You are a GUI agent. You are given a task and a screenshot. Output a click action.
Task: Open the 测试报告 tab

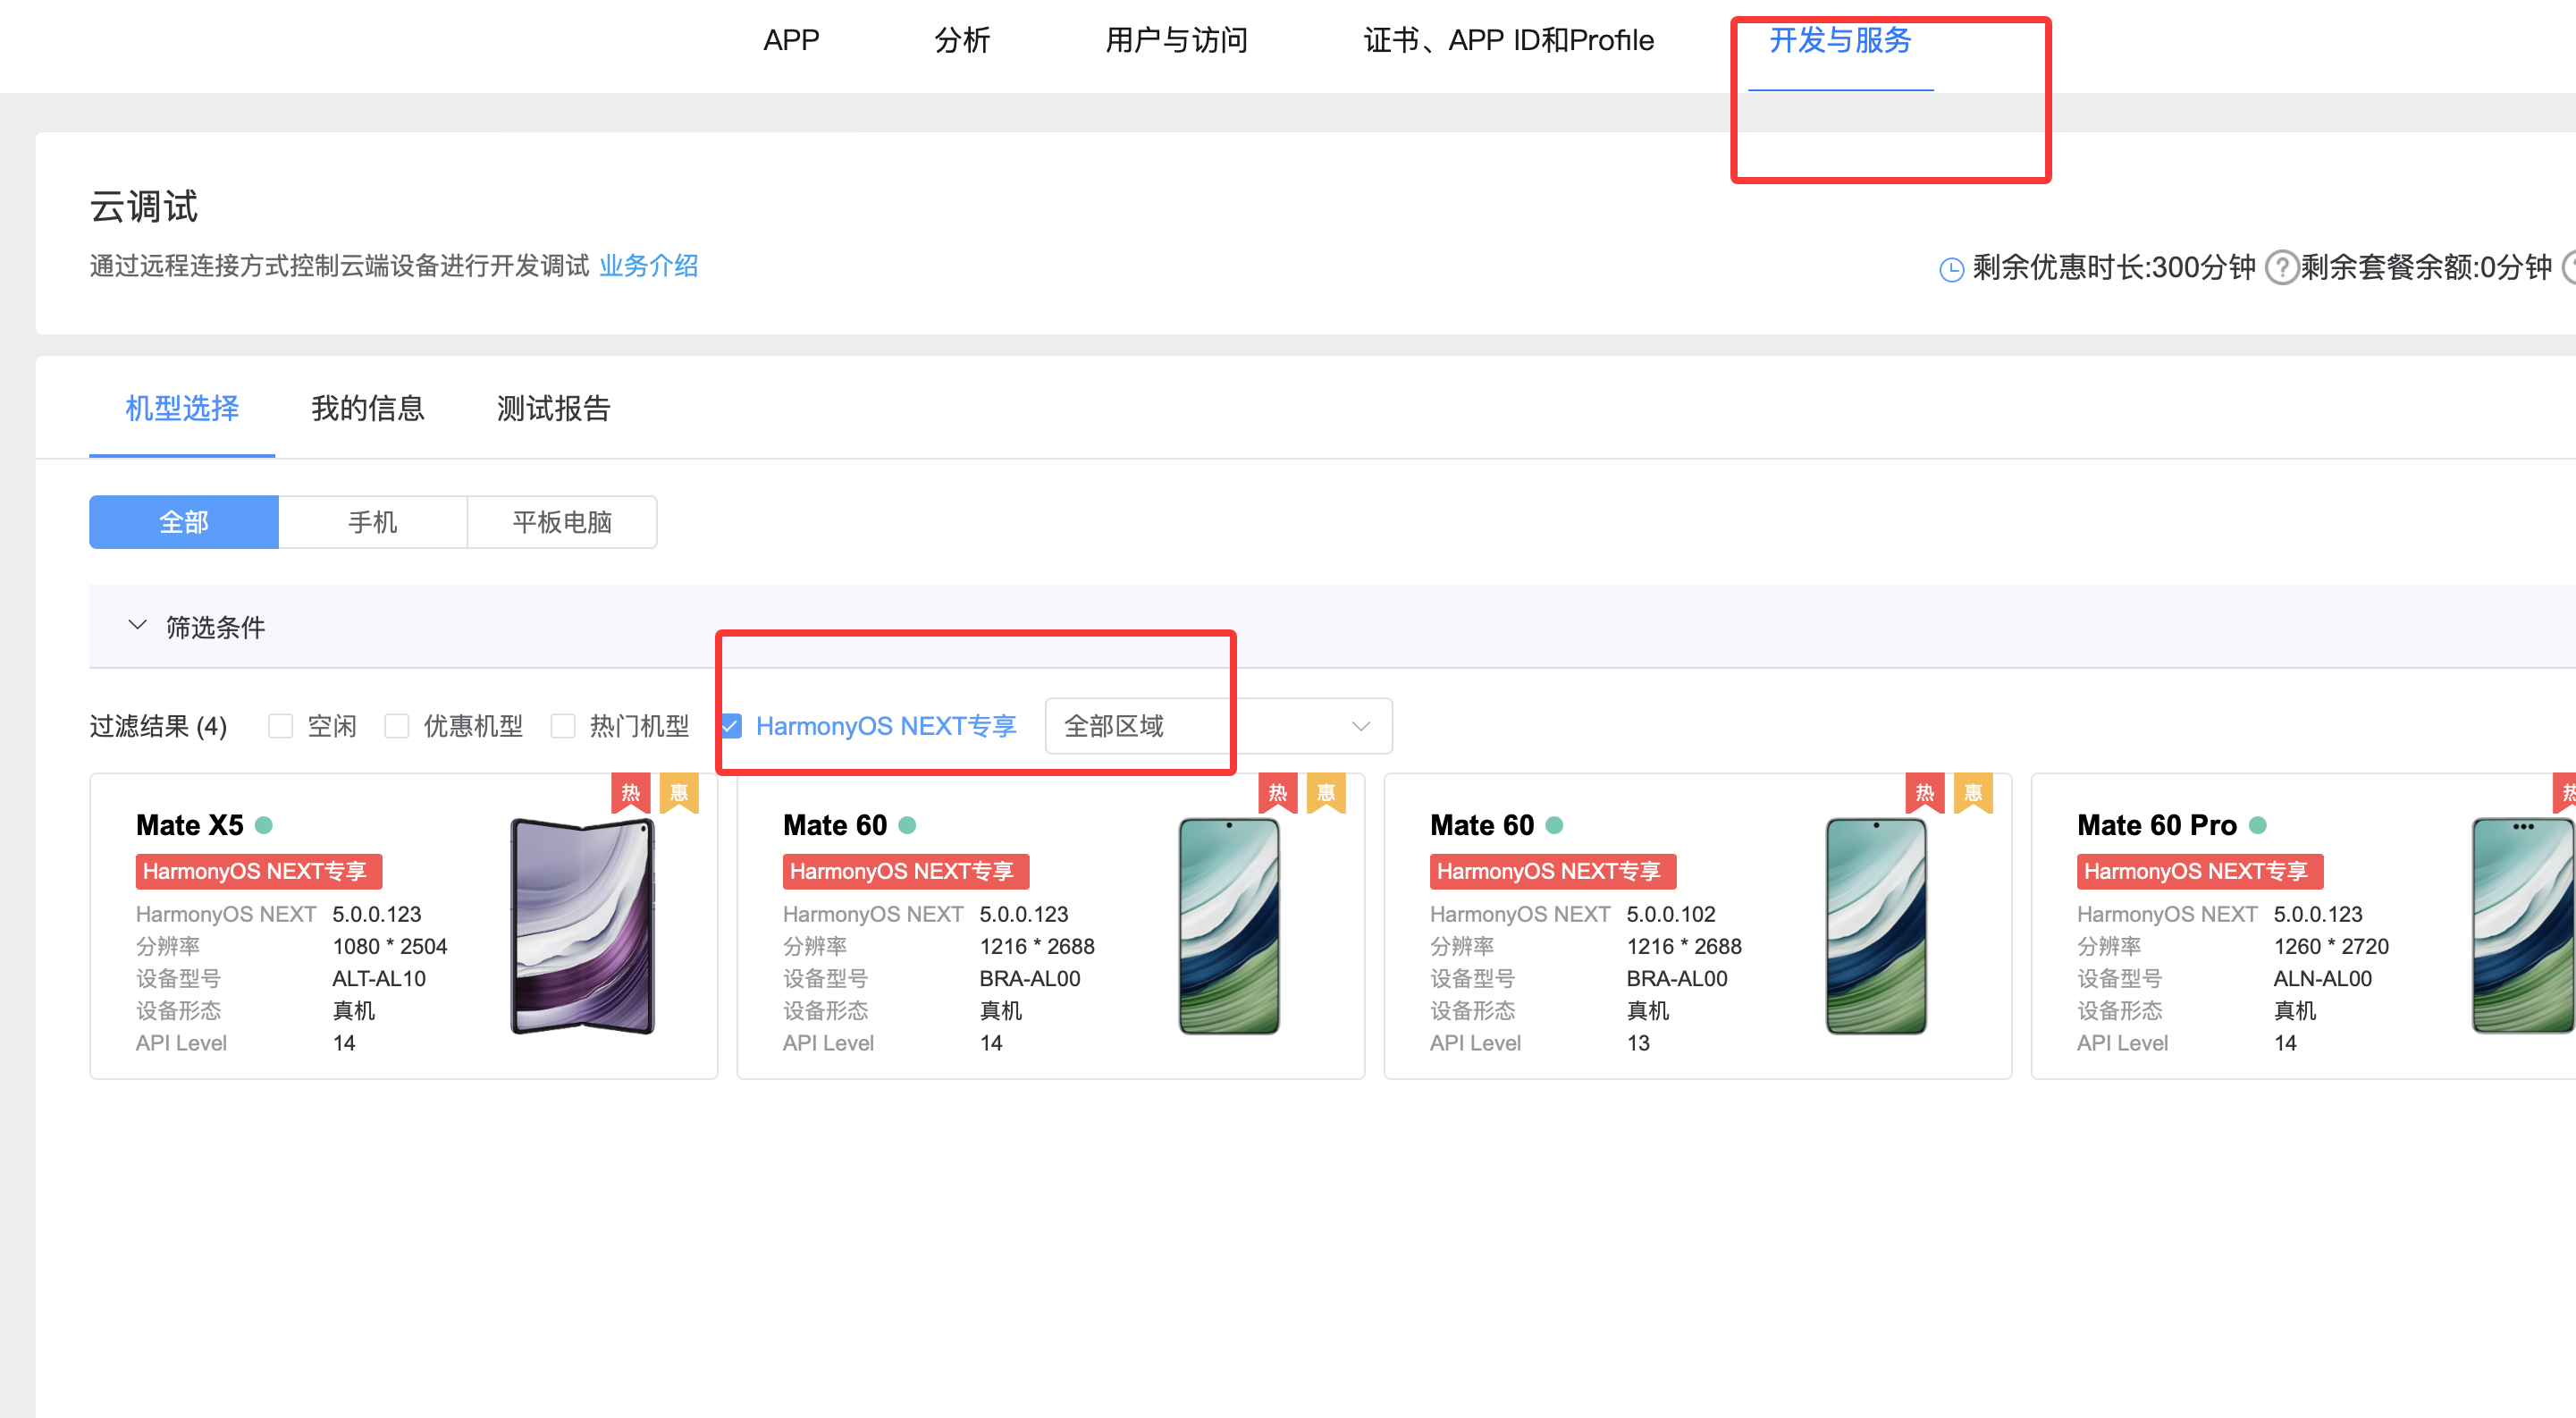pyautogui.click(x=553, y=408)
